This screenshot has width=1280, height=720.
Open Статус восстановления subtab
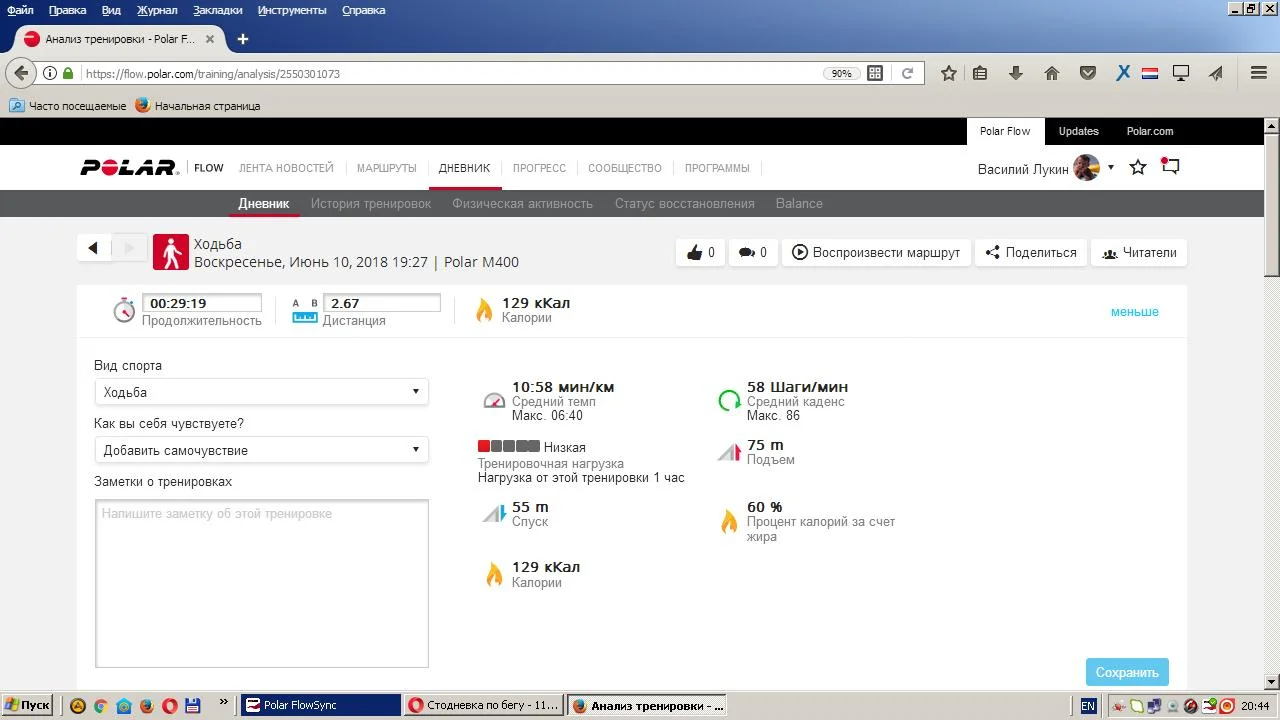(684, 203)
